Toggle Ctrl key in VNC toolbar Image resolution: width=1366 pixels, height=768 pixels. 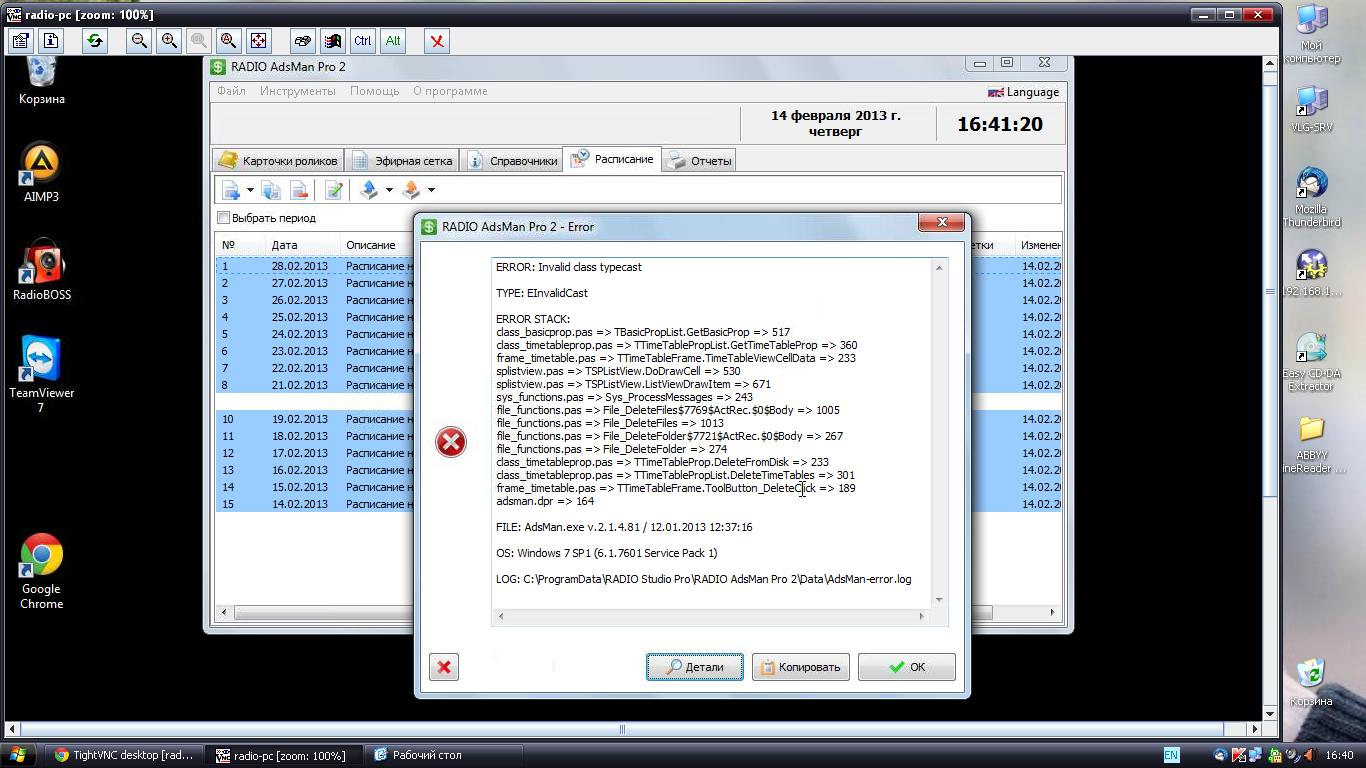point(363,41)
